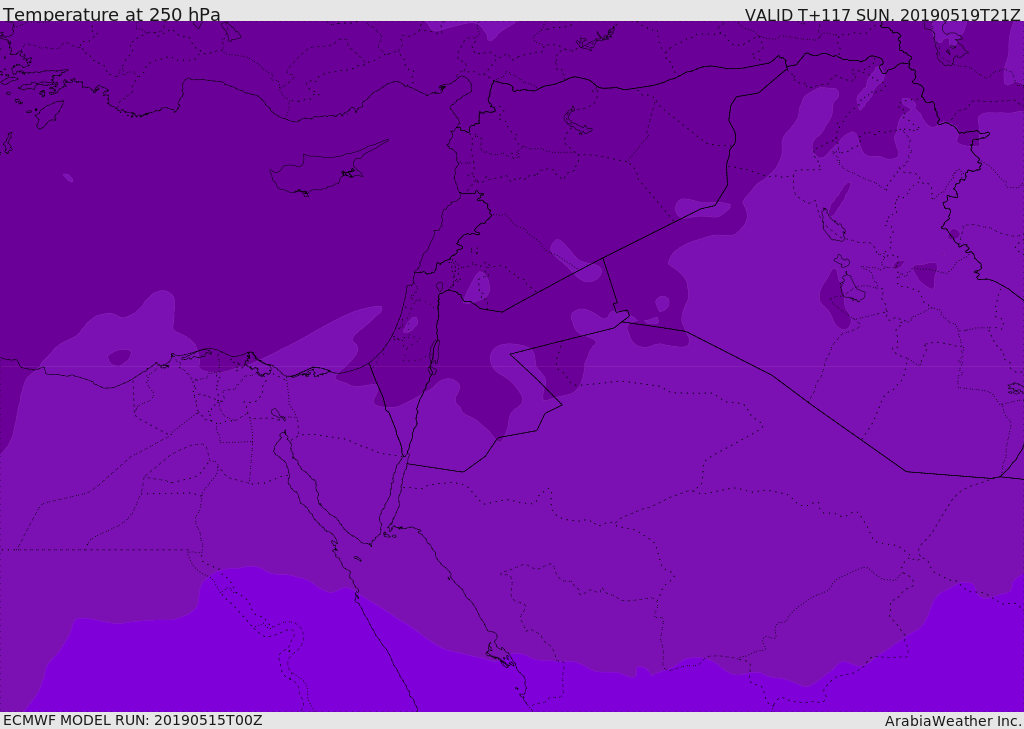This screenshot has width=1024, height=729.
Task: Click the island of Crete
Action: click(47, 112)
